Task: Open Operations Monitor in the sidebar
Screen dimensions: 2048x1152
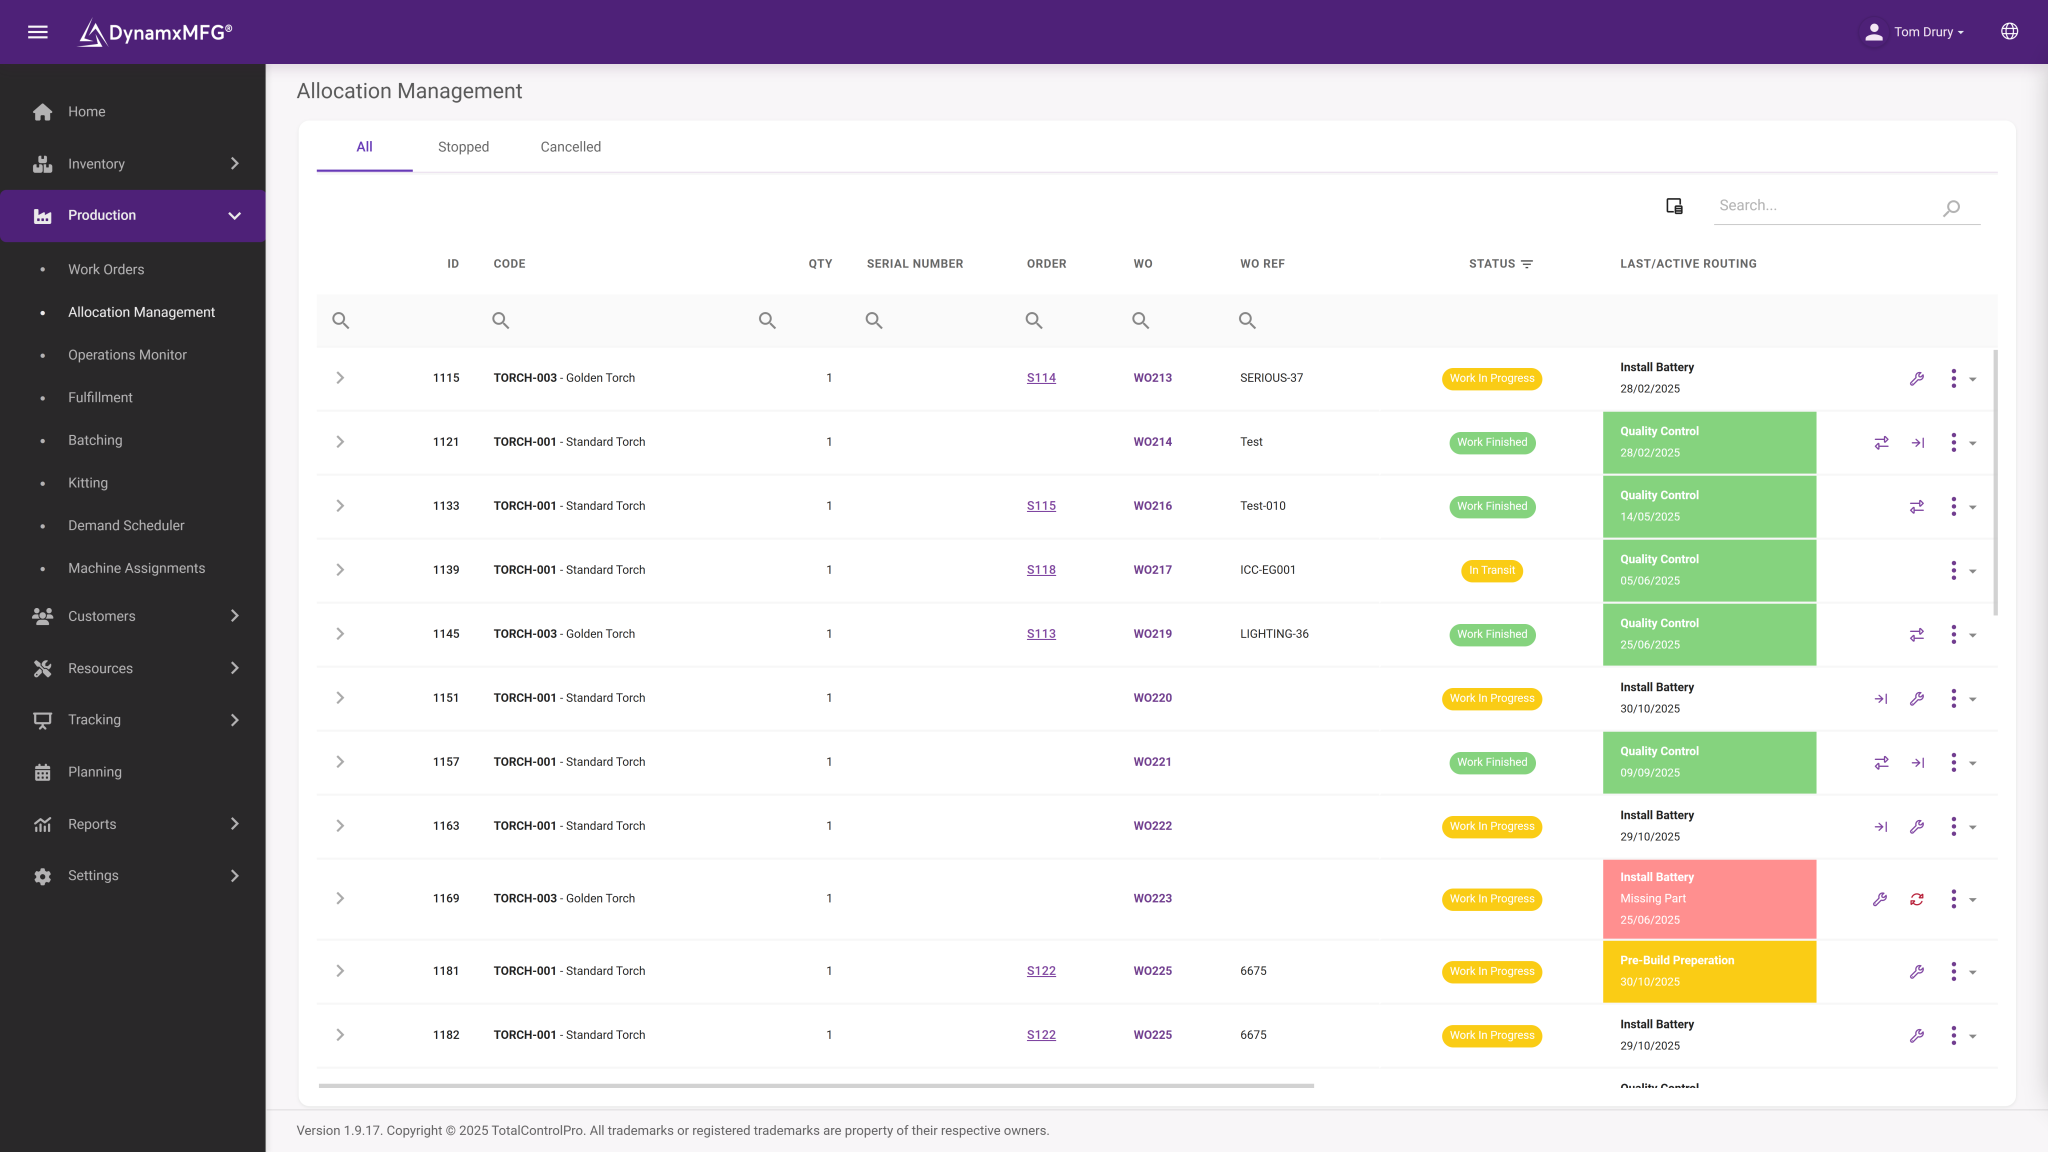Action: coord(127,355)
